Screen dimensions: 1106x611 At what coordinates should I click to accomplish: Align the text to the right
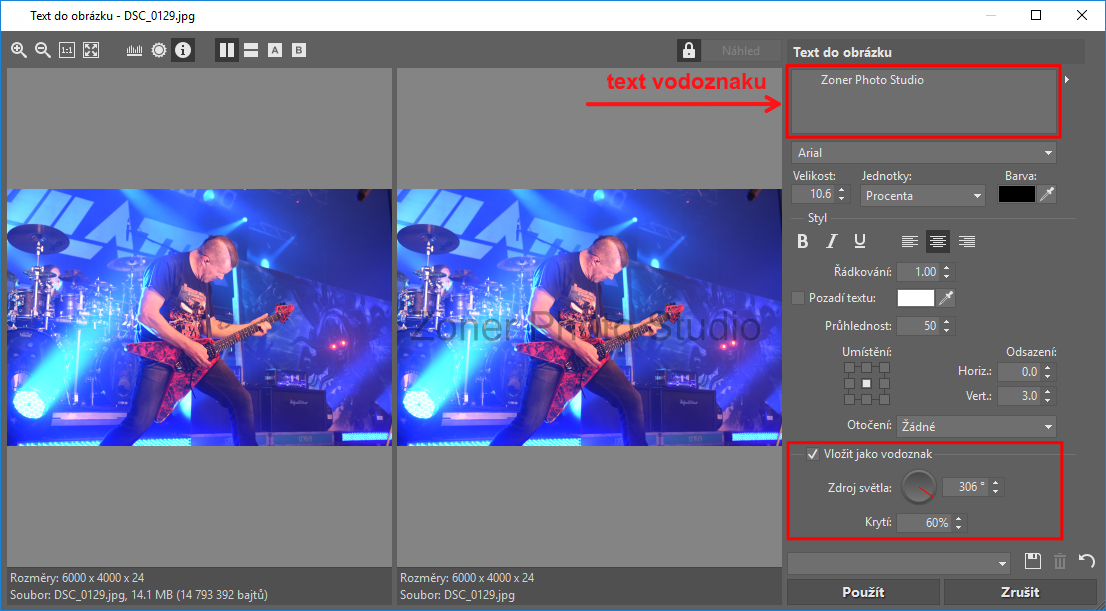(966, 242)
